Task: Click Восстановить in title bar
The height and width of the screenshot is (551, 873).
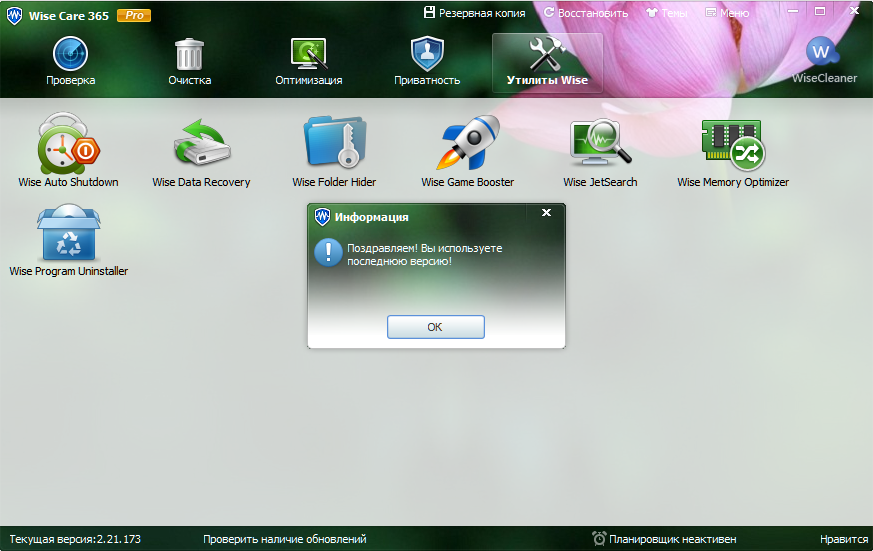Action: coord(586,13)
